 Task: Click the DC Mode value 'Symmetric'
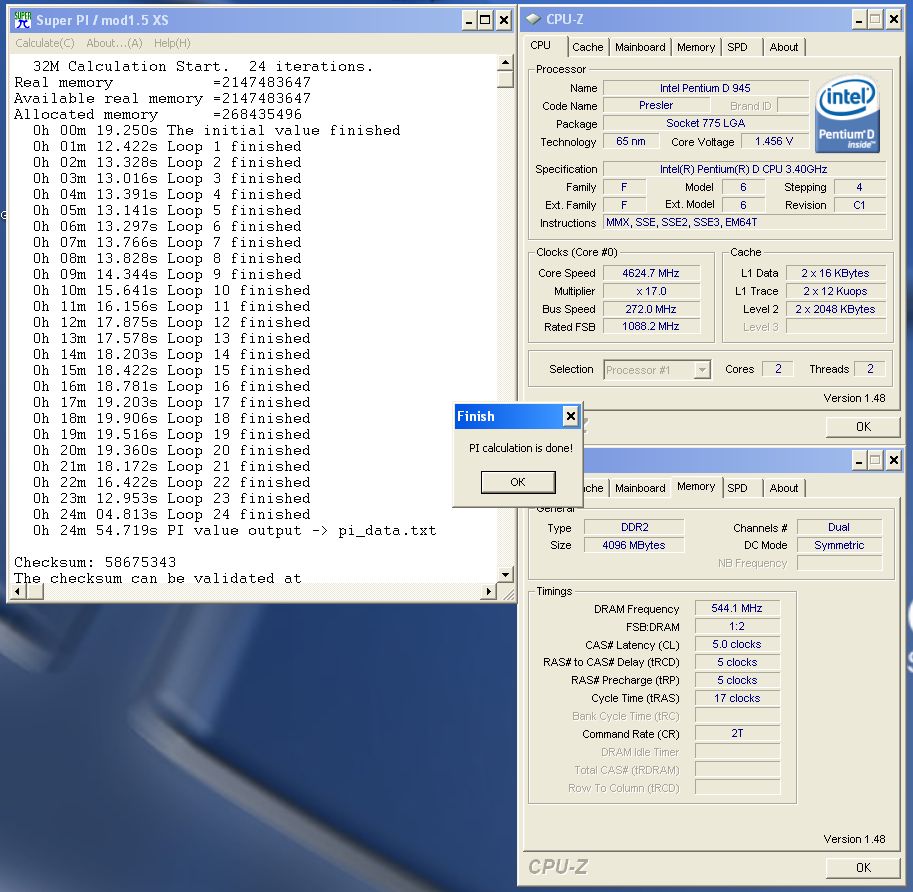[839, 545]
